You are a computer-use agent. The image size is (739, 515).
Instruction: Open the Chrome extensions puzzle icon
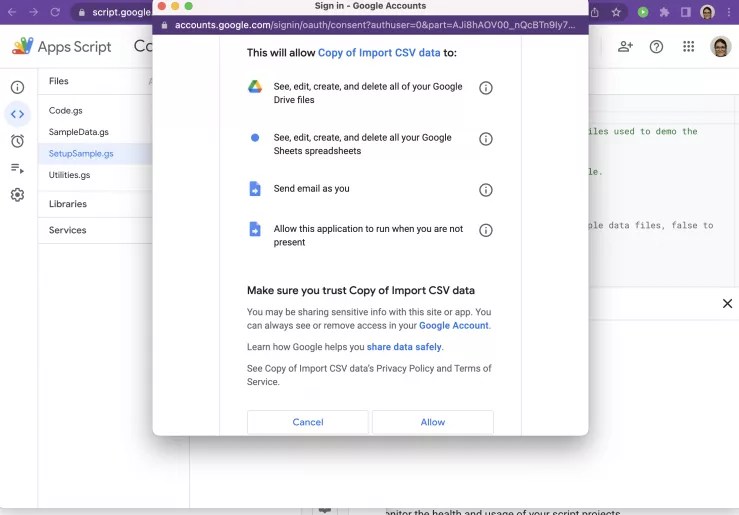tap(665, 12)
